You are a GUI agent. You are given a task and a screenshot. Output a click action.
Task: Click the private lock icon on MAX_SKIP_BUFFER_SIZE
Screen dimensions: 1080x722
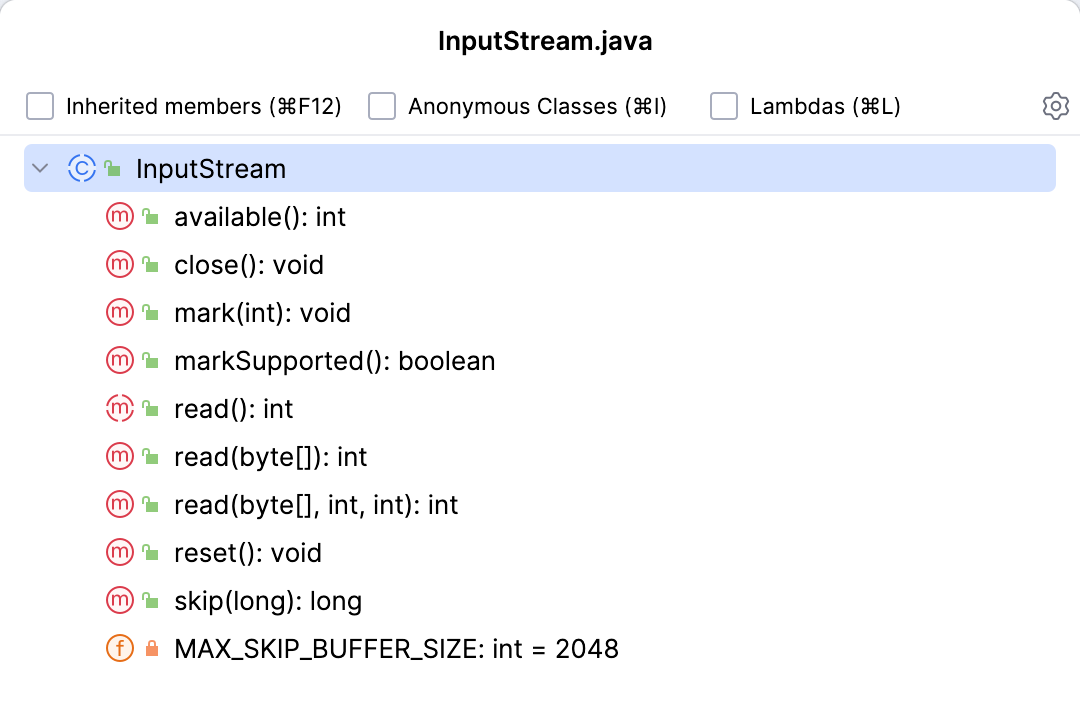(152, 649)
